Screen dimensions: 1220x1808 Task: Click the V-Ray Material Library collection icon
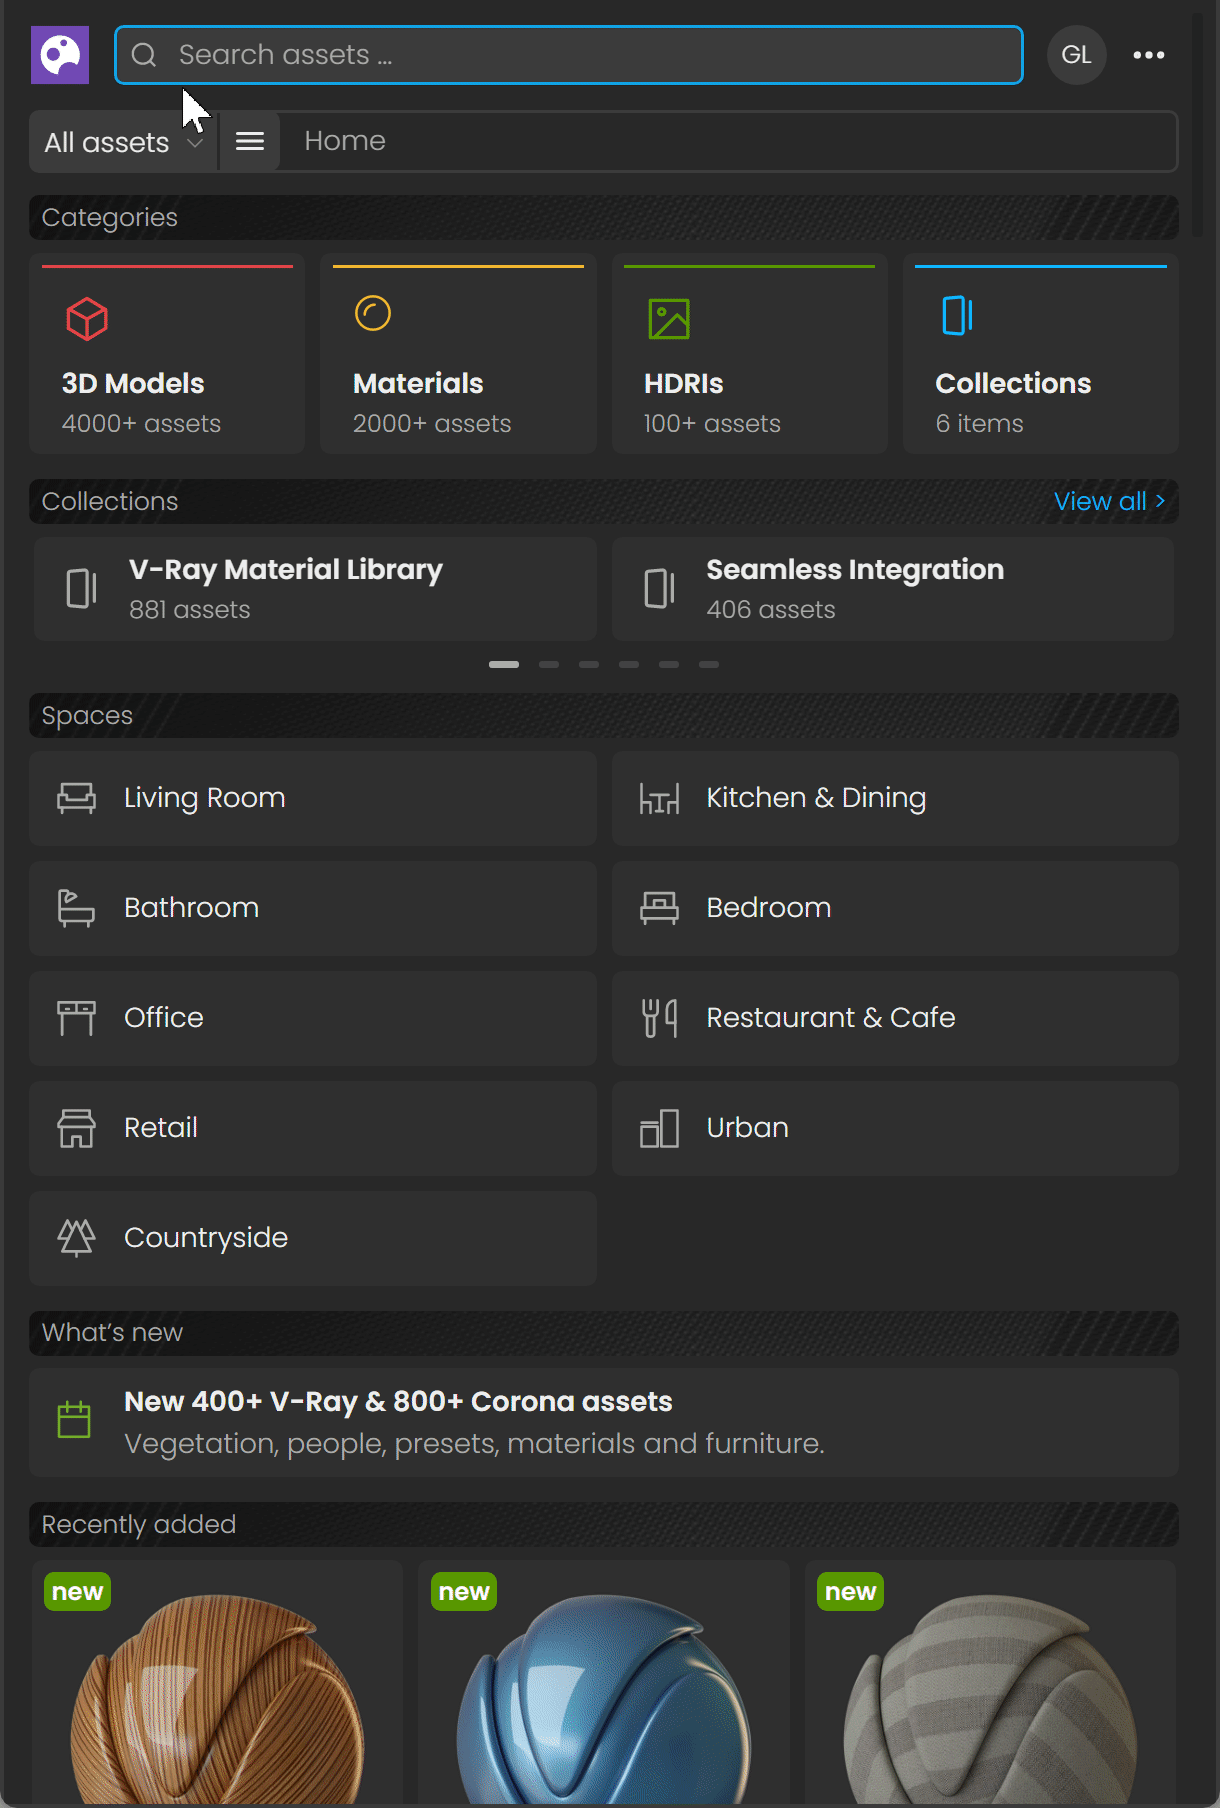pos(81,588)
